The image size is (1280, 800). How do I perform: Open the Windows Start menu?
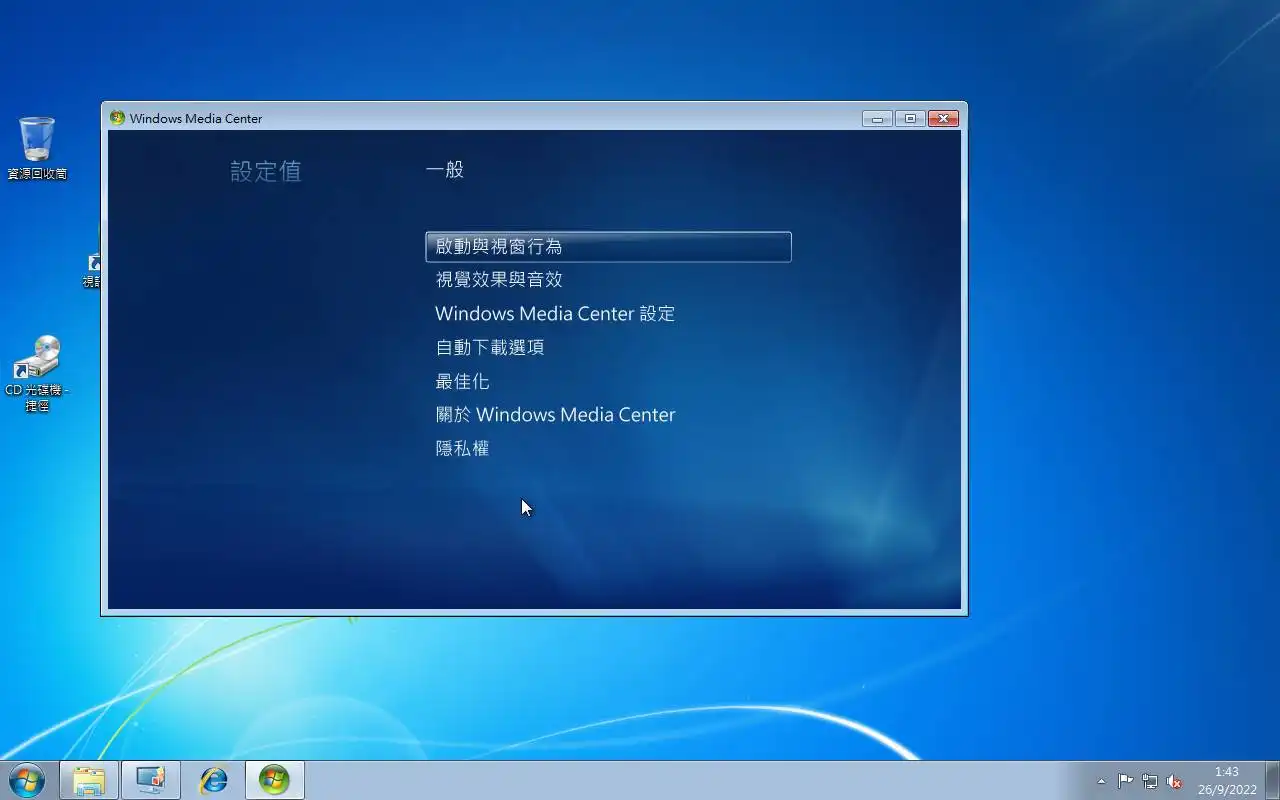tap(27, 780)
